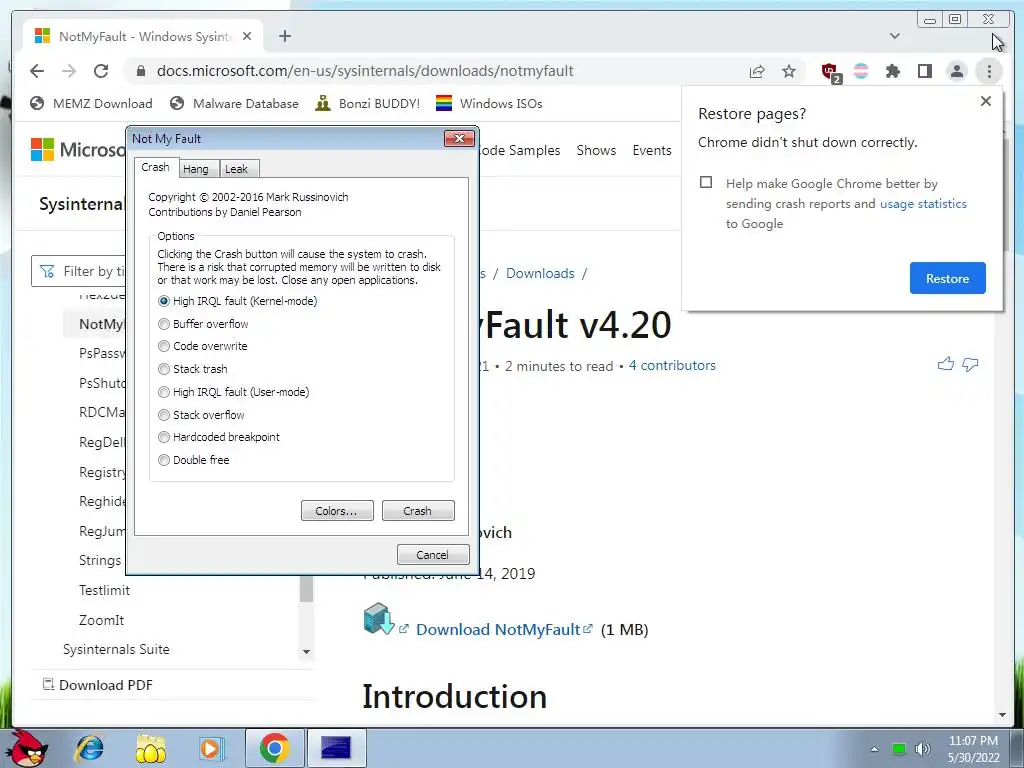Open the share page icon in address bar
This screenshot has width=1024, height=768.
(x=757, y=71)
